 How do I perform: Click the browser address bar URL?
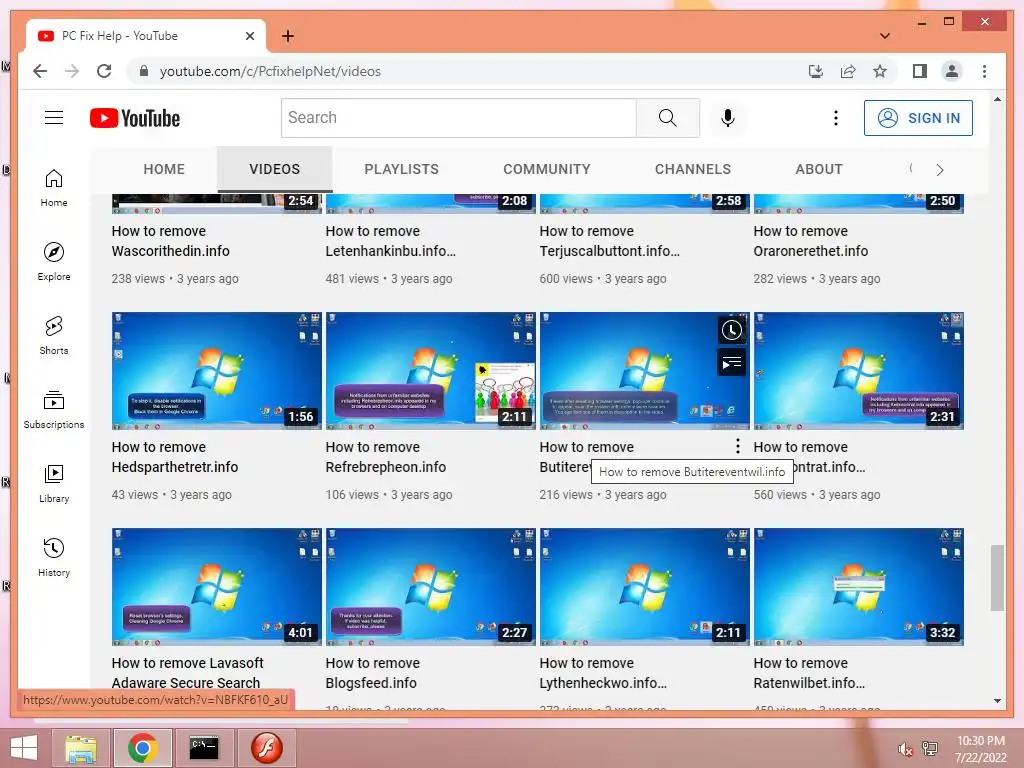tap(270, 71)
